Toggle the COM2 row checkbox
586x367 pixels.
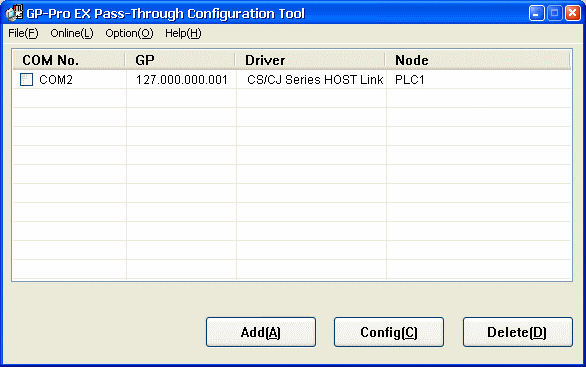click(26, 79)
